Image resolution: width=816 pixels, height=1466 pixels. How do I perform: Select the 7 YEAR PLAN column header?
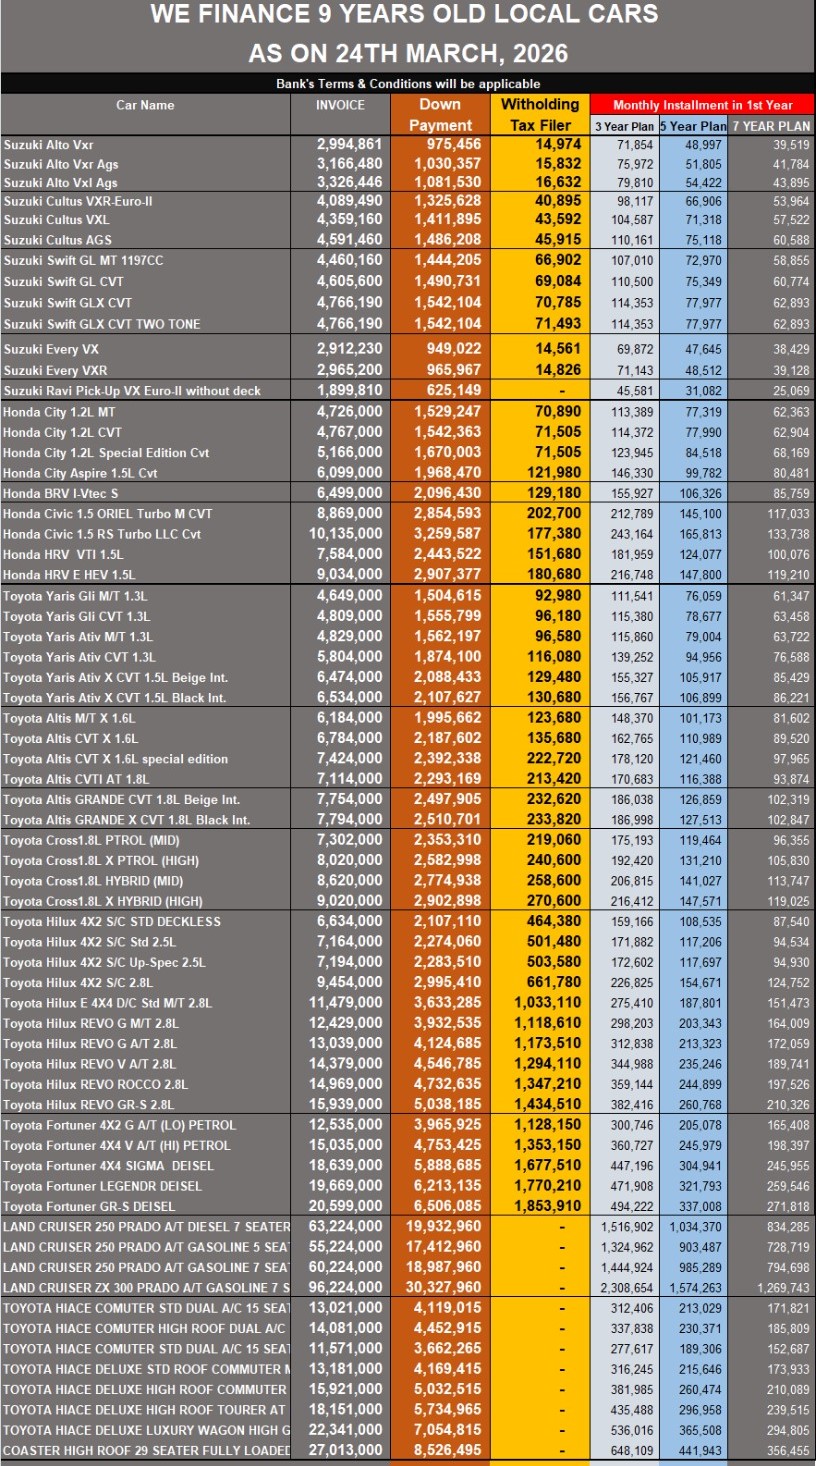click(771, 126)
